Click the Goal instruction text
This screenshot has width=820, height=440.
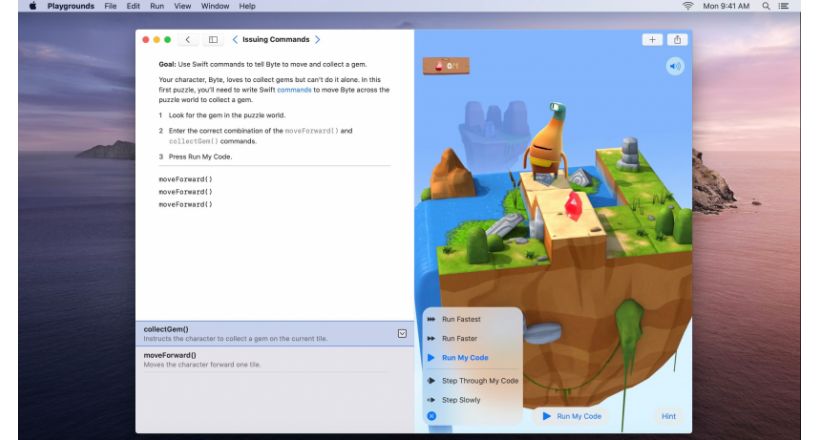[263, 64]
